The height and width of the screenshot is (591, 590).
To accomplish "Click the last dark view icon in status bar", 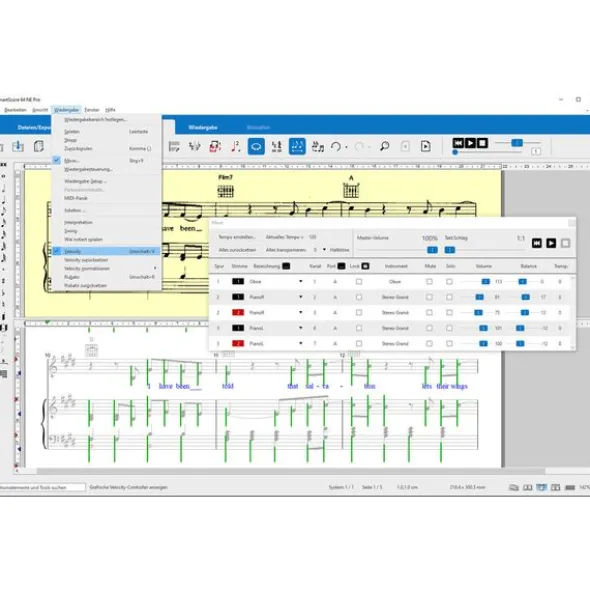I will pos(570,487).
